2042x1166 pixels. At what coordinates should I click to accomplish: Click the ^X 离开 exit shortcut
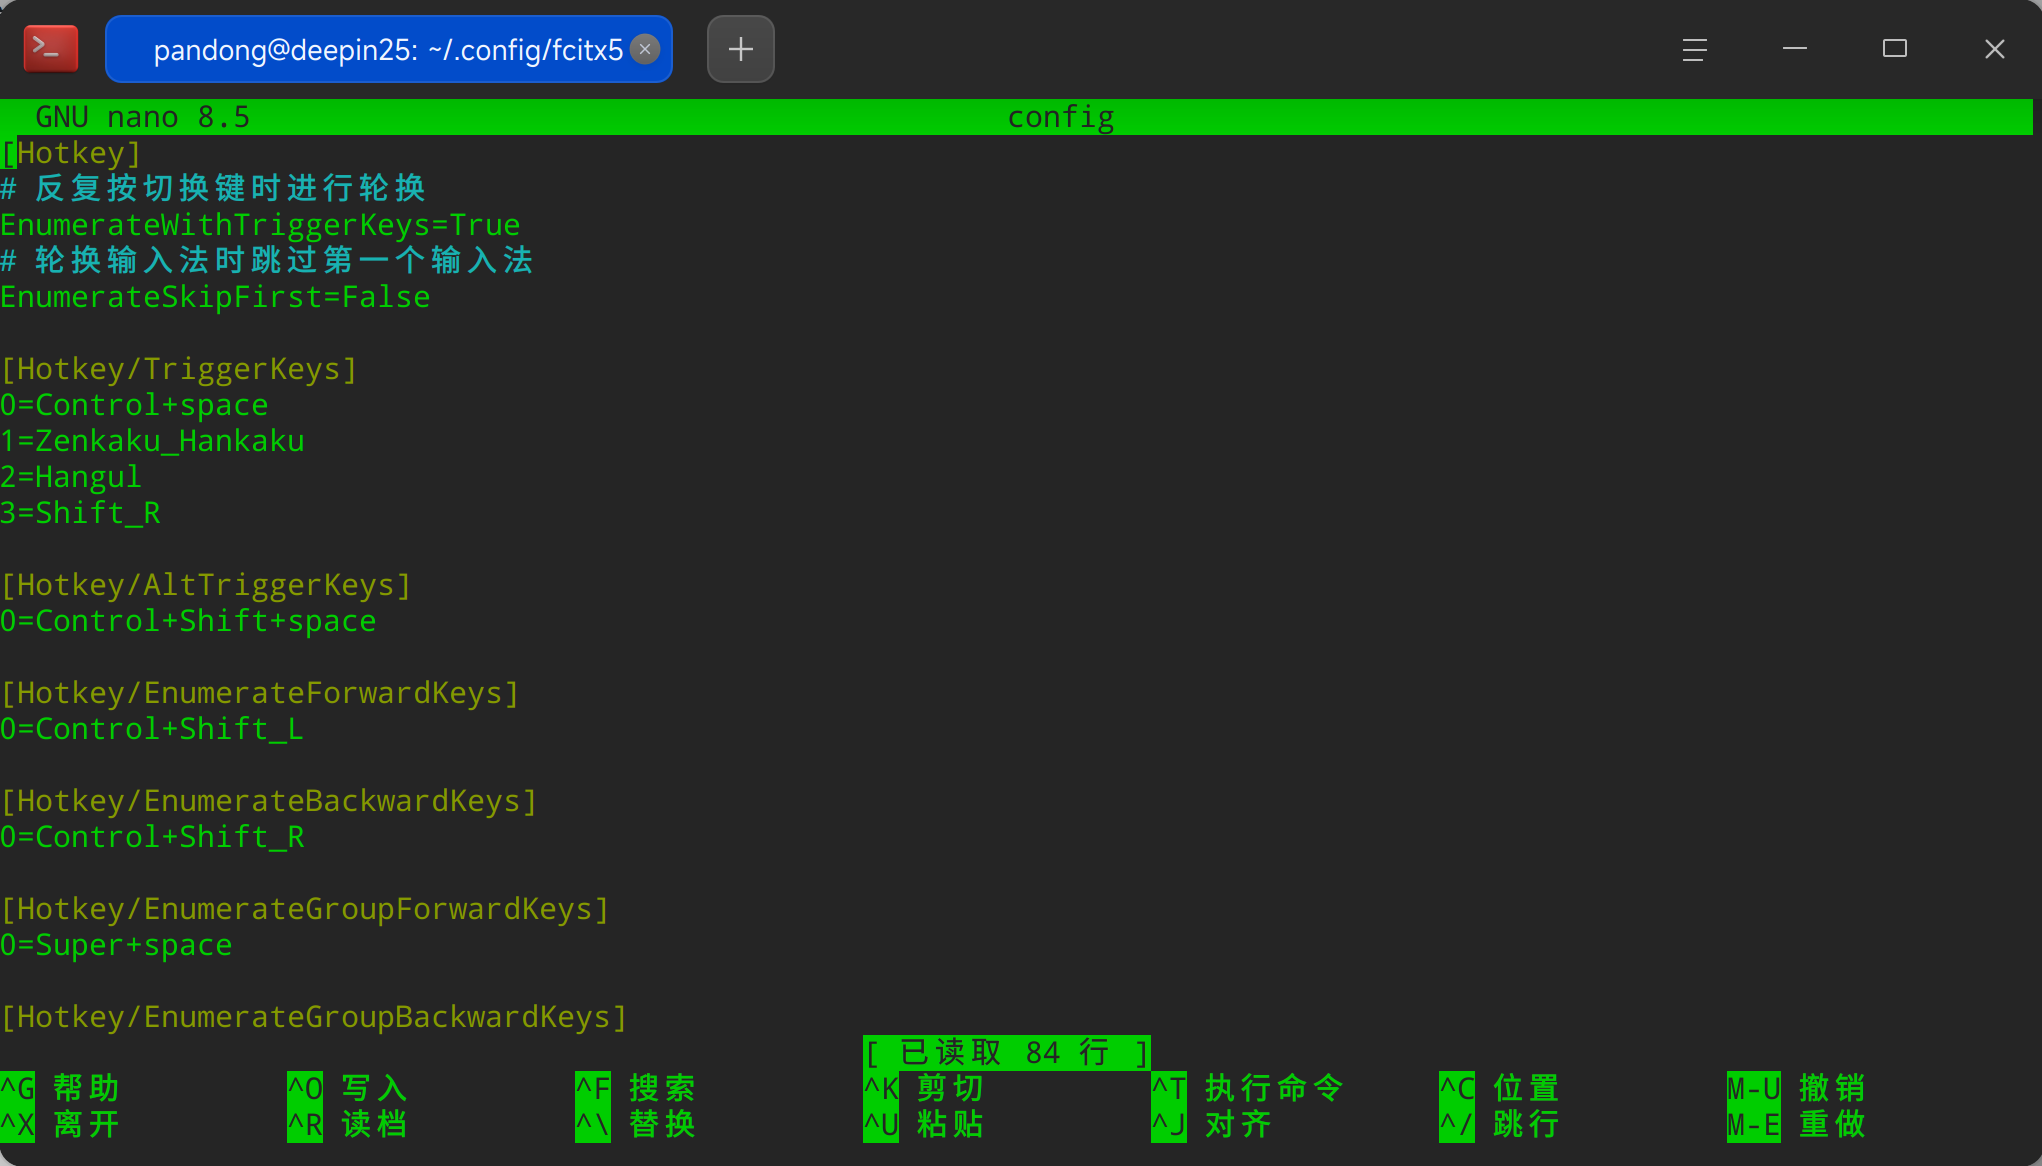click(x=60, y=1124)
